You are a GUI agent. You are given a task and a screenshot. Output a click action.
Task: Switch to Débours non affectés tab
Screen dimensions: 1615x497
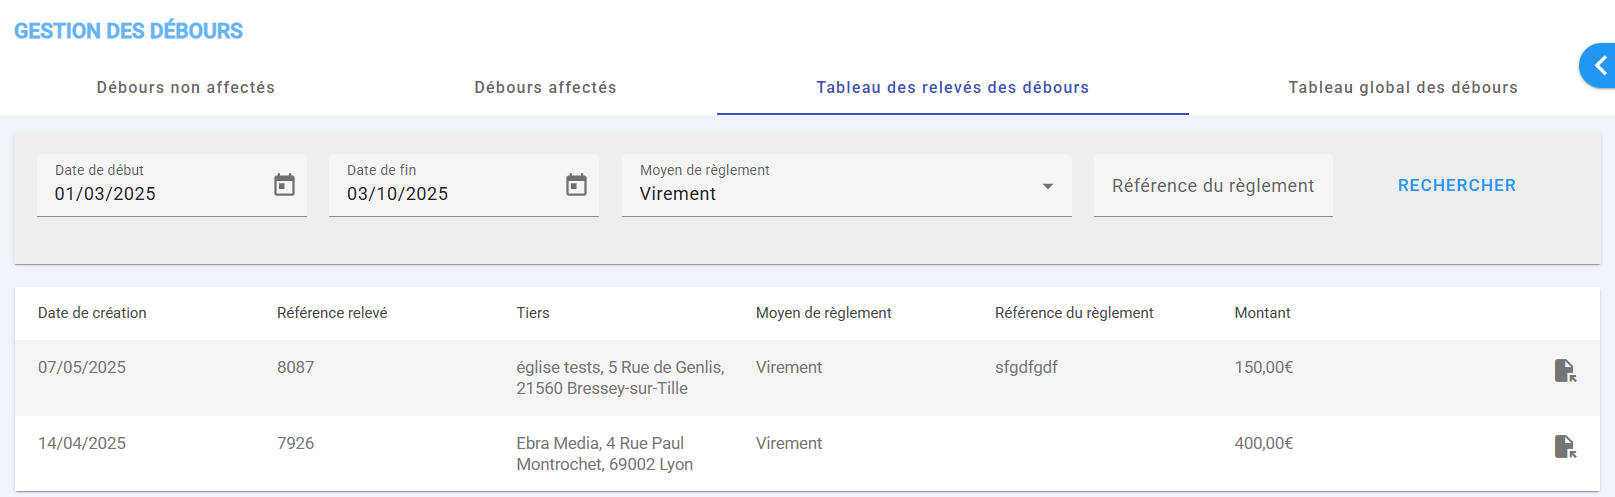pyautogui.click(x=185, y=88)
